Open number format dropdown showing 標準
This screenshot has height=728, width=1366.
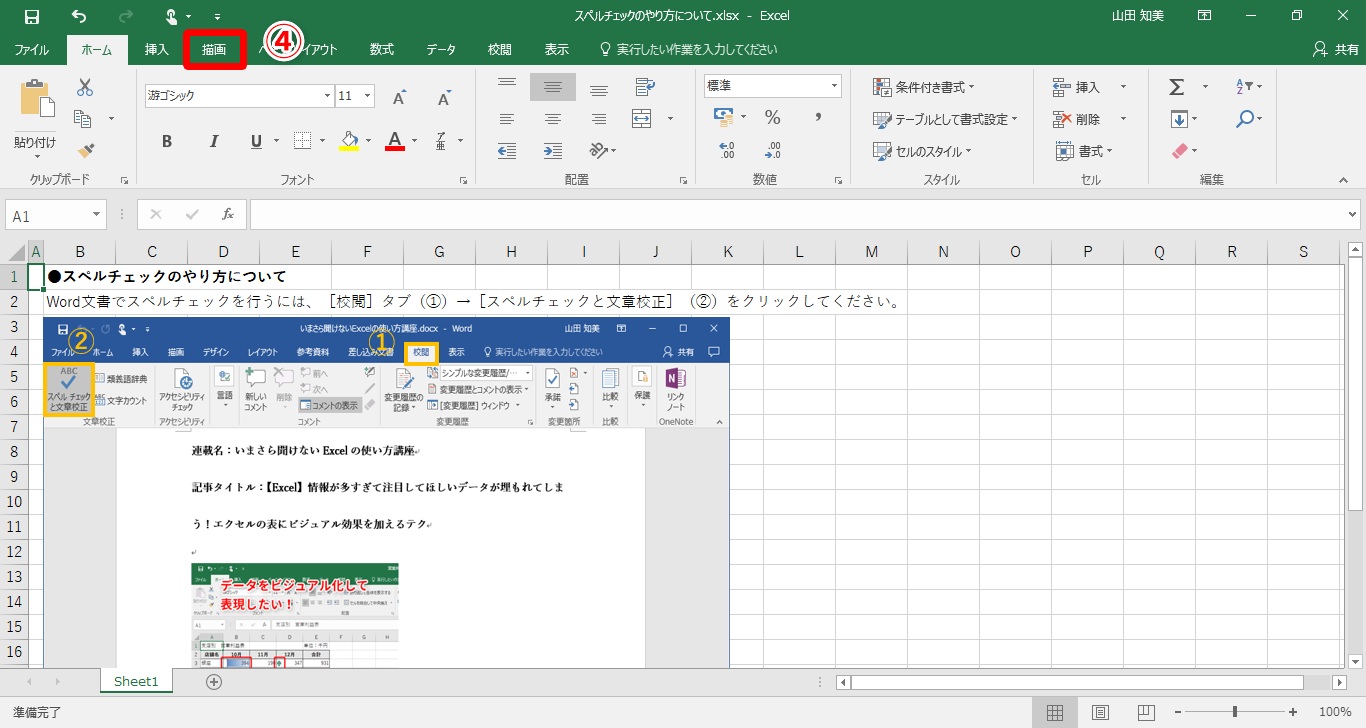834,87
